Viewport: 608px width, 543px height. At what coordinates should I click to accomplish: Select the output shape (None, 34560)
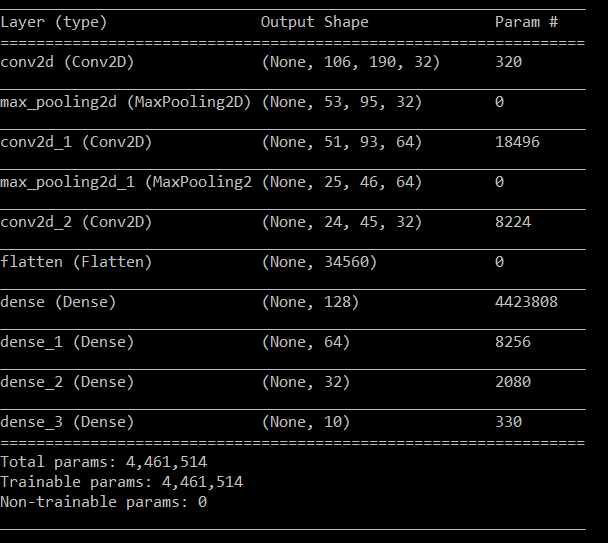coord(320,262)
